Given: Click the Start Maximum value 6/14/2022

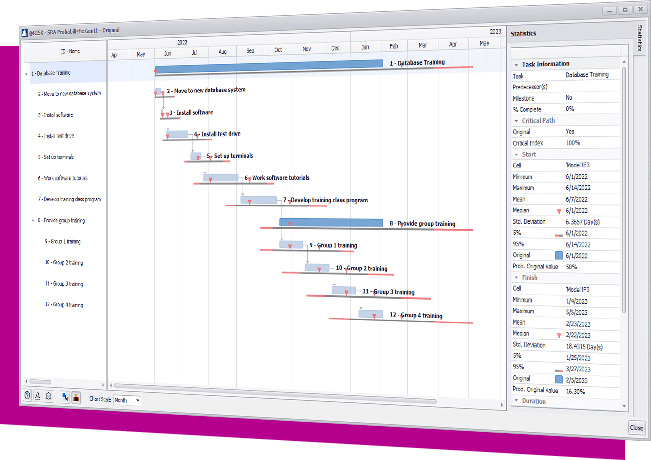Looking at the screenshot, I should click(578, 188).
